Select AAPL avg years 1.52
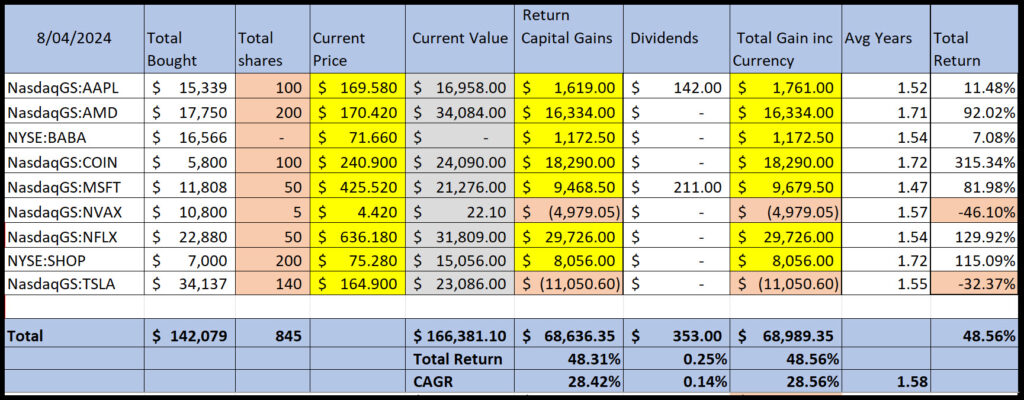 click(886, 88)
